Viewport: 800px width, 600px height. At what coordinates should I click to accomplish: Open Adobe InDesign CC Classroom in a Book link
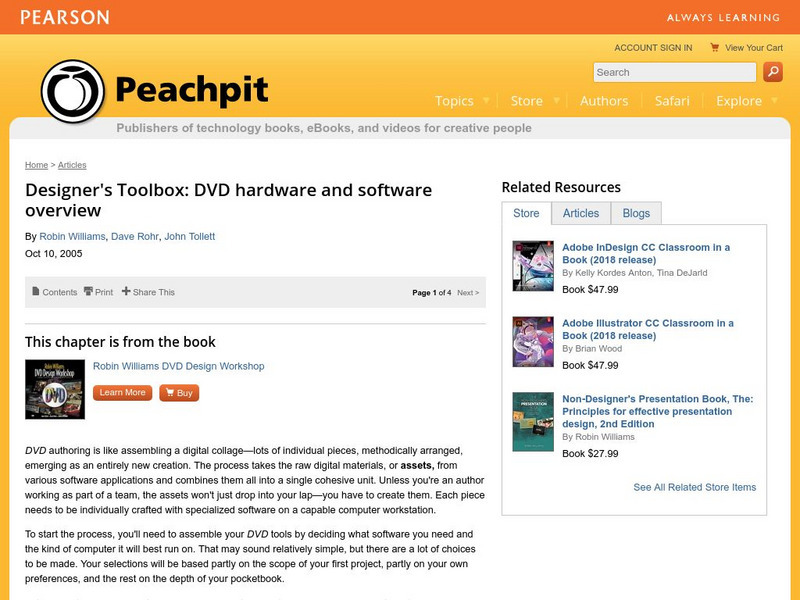[x=646, y=254]
